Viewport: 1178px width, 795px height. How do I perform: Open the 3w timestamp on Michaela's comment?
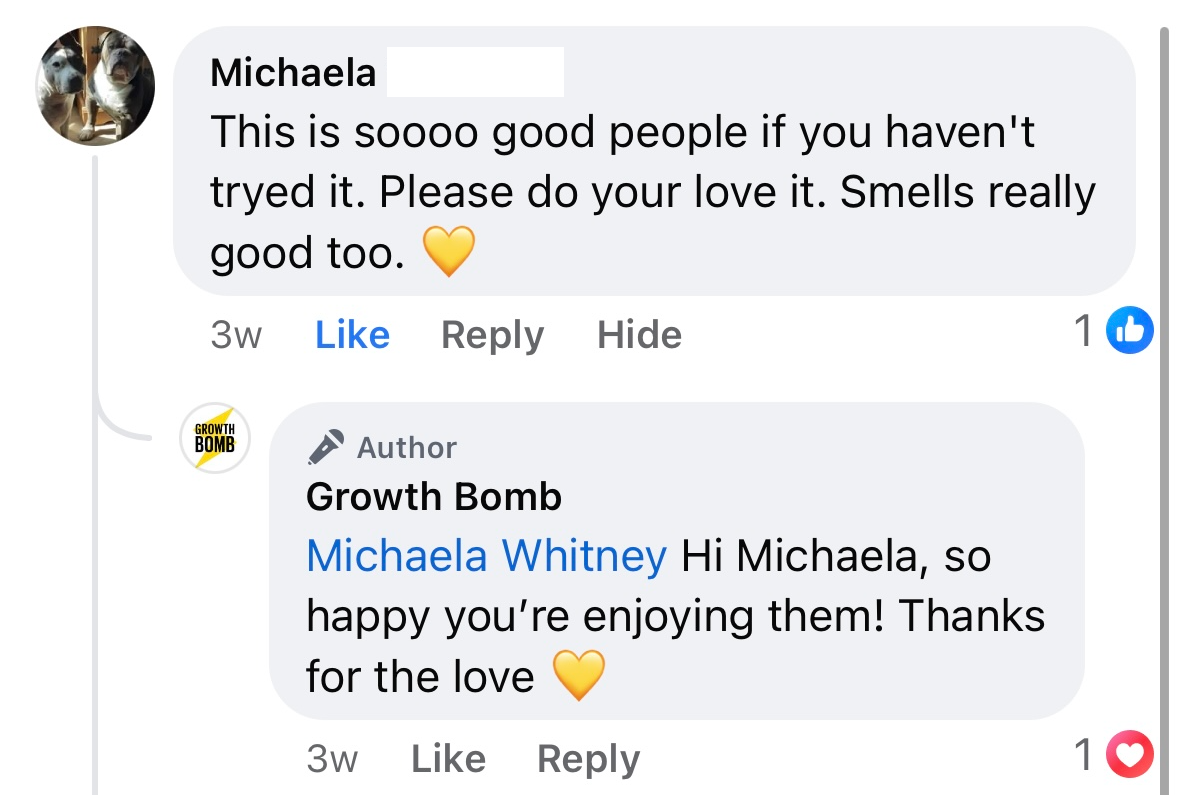pos(236,335)
